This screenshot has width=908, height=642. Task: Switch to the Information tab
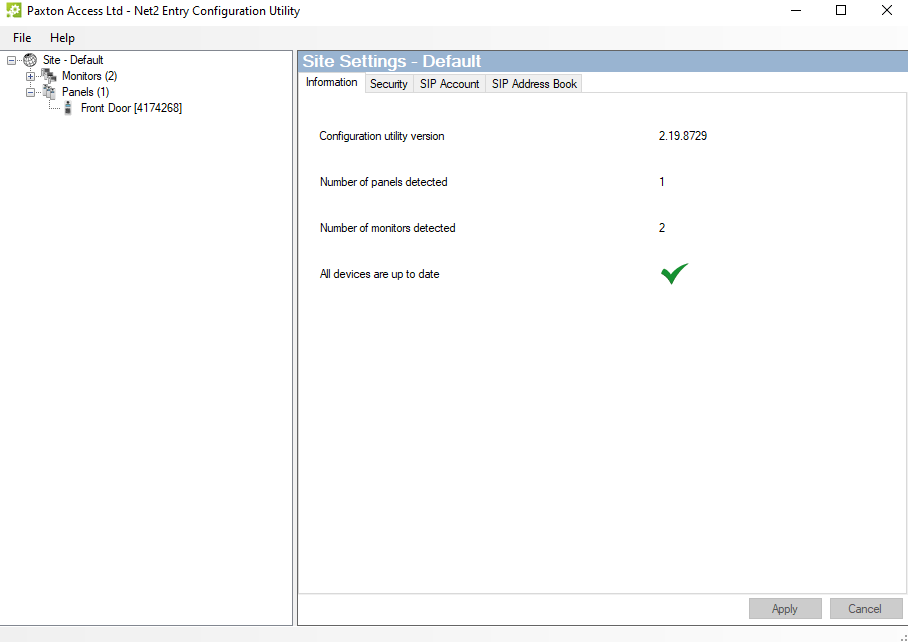click(331, 82)
